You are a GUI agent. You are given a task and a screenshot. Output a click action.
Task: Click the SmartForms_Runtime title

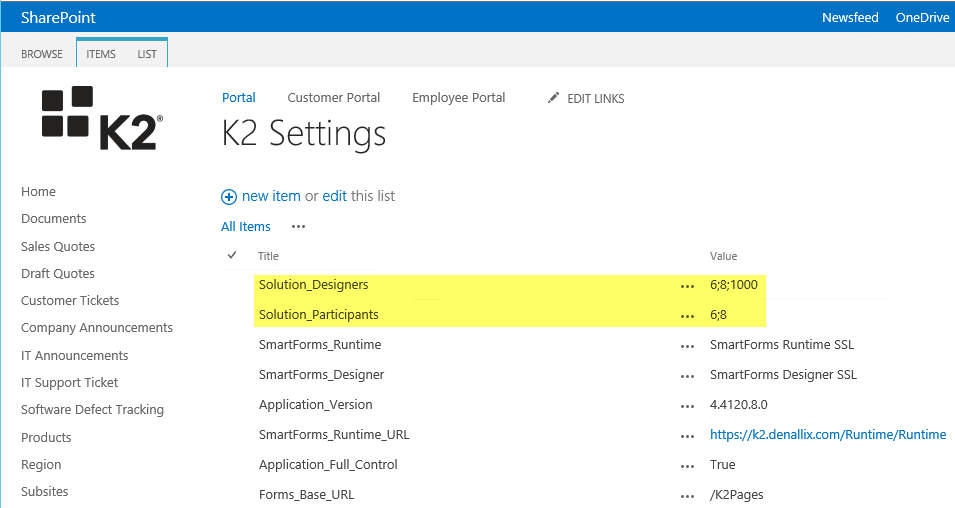point(320,344)
